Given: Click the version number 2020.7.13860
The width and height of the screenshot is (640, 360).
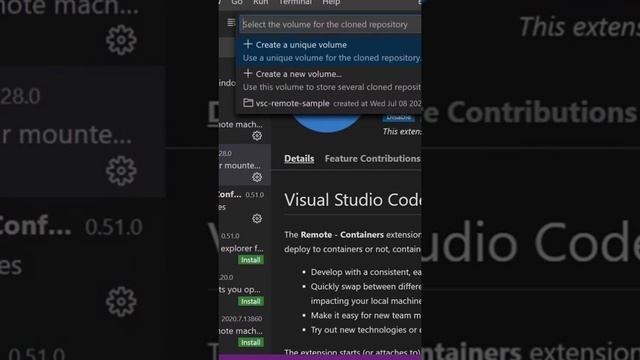Looking at the screenshot, I should (x=242, y=318).
